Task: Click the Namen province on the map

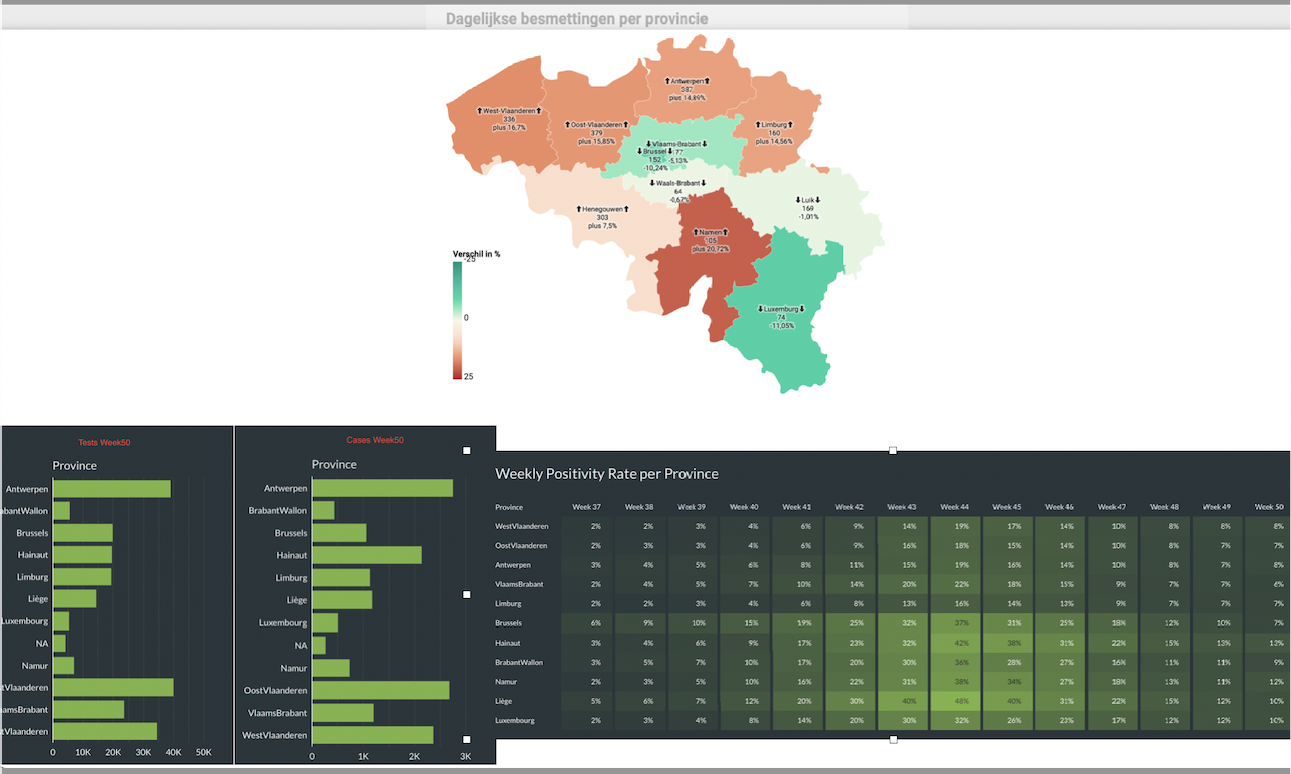Action: coord(711,240)
